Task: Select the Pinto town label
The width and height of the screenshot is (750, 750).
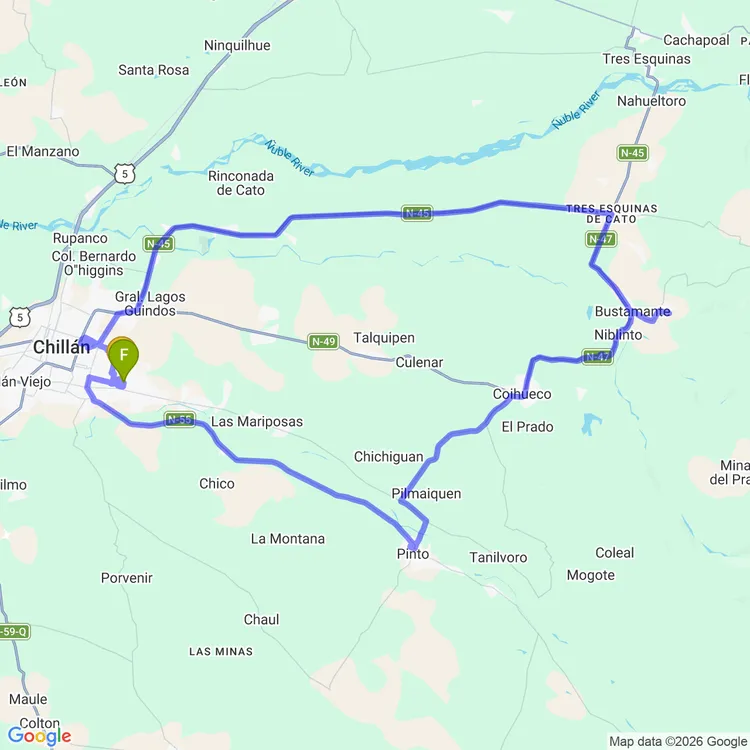Action: click(413, 554)
